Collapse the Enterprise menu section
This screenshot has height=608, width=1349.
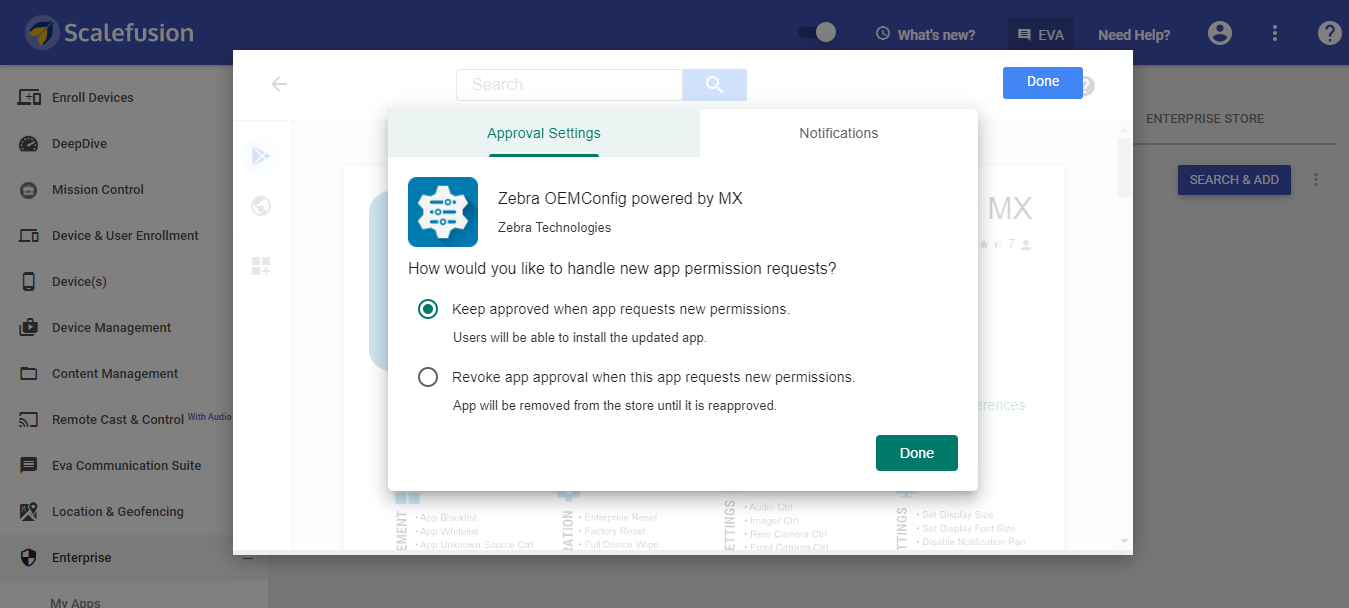click(x=248, y=558)
